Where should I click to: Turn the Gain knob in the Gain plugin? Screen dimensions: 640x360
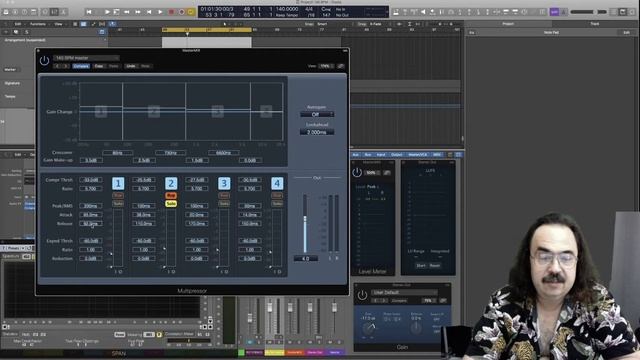[369, 329]
